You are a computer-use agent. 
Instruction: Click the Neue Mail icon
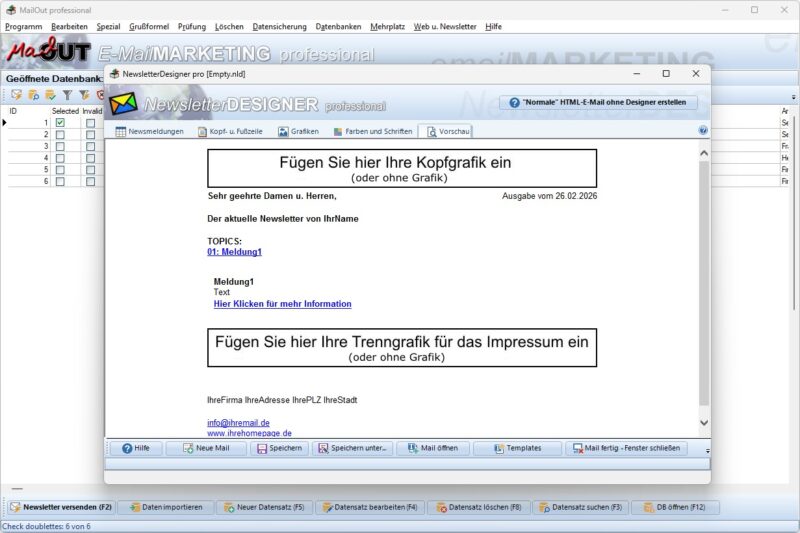coord(188,448)
